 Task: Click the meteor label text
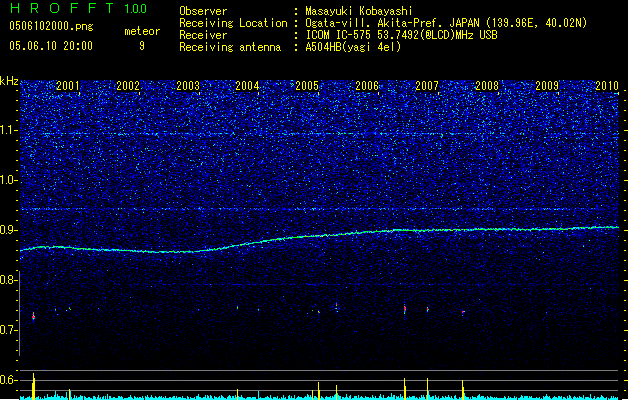click(142, 31)
